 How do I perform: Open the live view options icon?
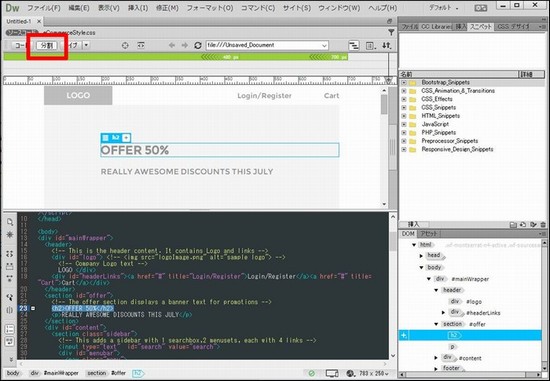pyautogui.click(x=370, y=46)
